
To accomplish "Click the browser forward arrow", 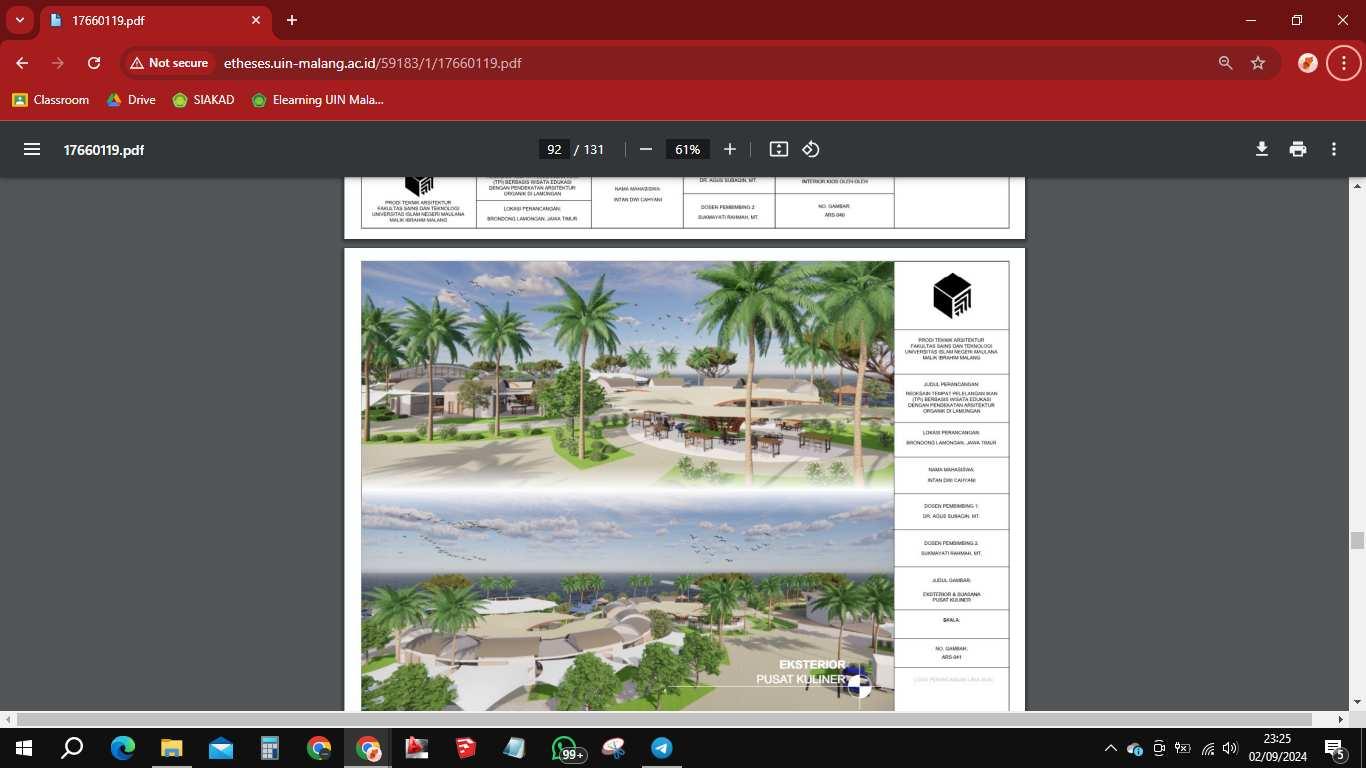I will [58, 63].
